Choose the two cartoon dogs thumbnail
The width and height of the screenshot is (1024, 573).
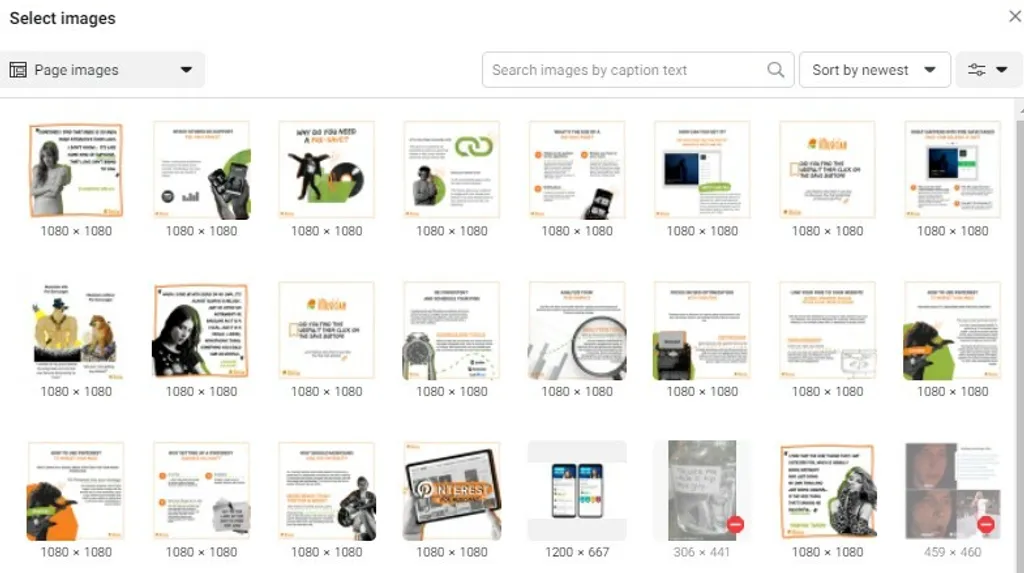[x=76, y=330]
